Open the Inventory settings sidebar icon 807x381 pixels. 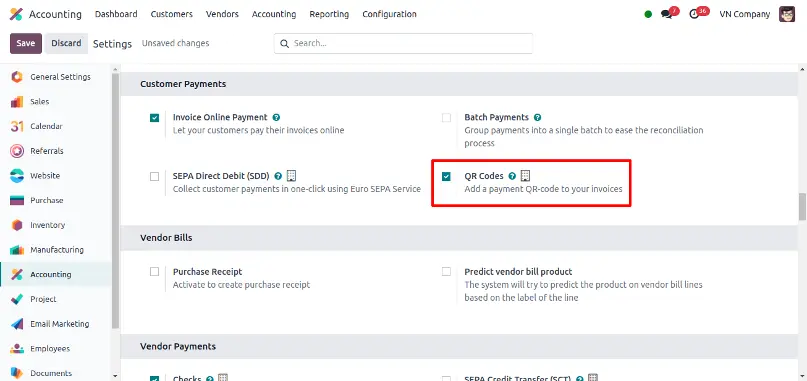(x=17, y=225)
